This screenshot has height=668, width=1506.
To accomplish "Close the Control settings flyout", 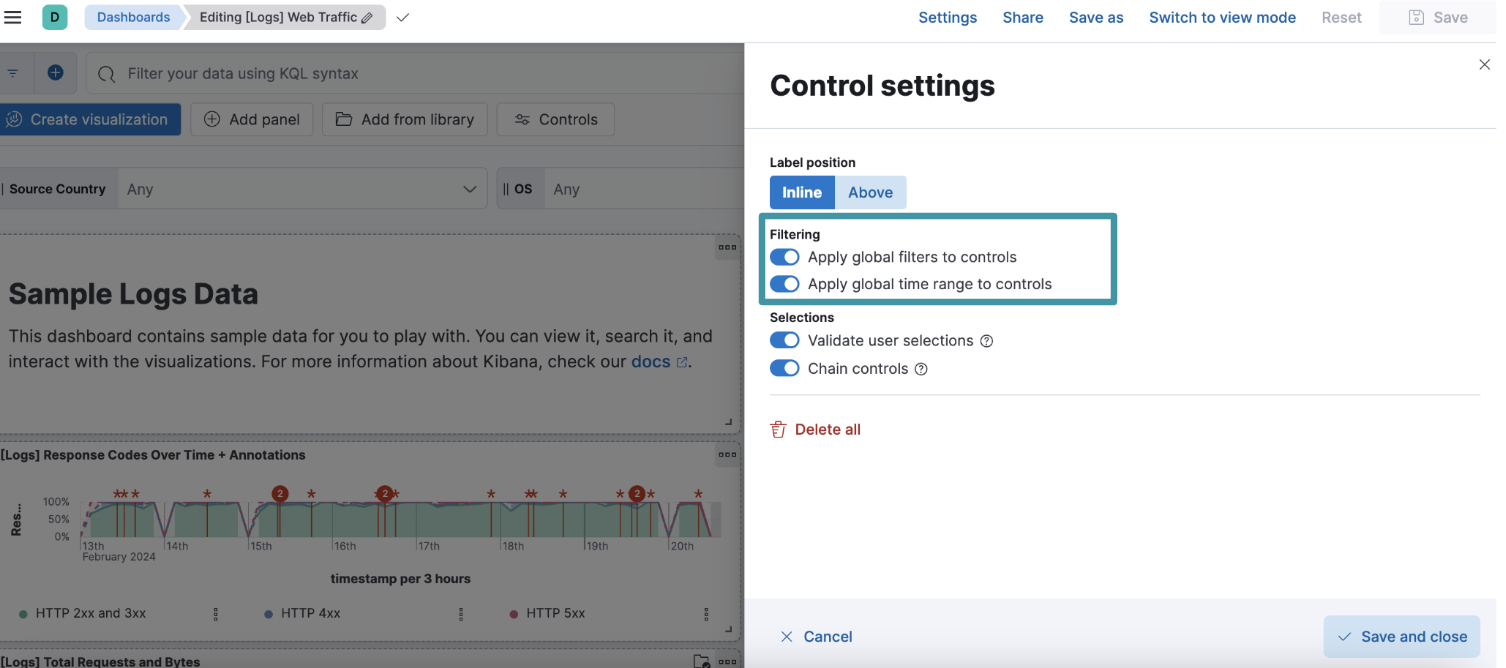I will click(1484, 64).
